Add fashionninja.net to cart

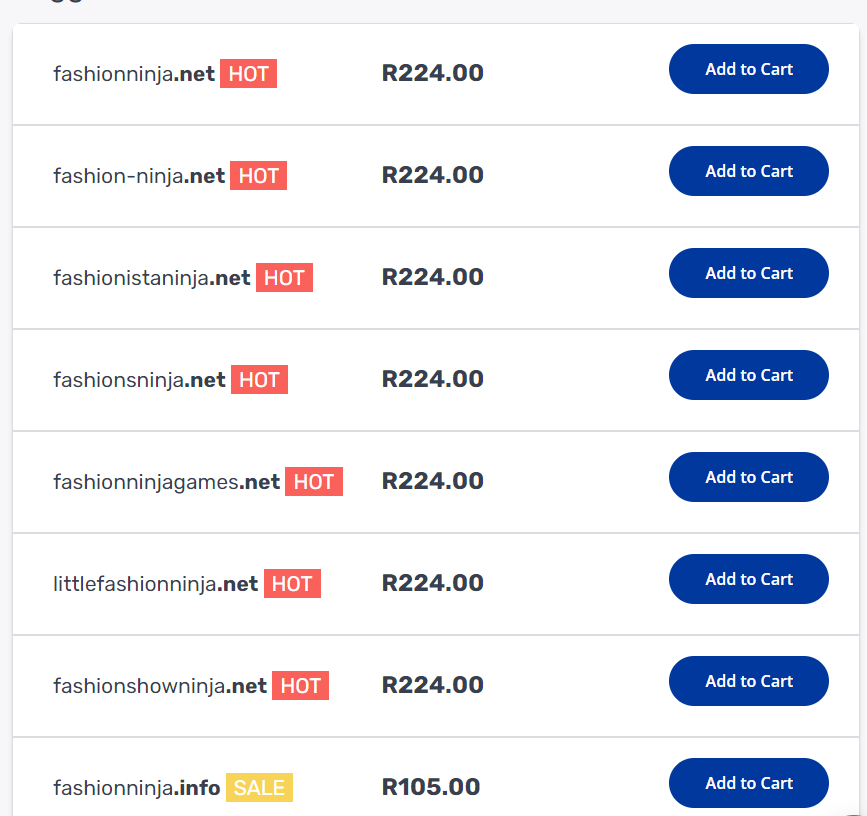coord(748,69)
